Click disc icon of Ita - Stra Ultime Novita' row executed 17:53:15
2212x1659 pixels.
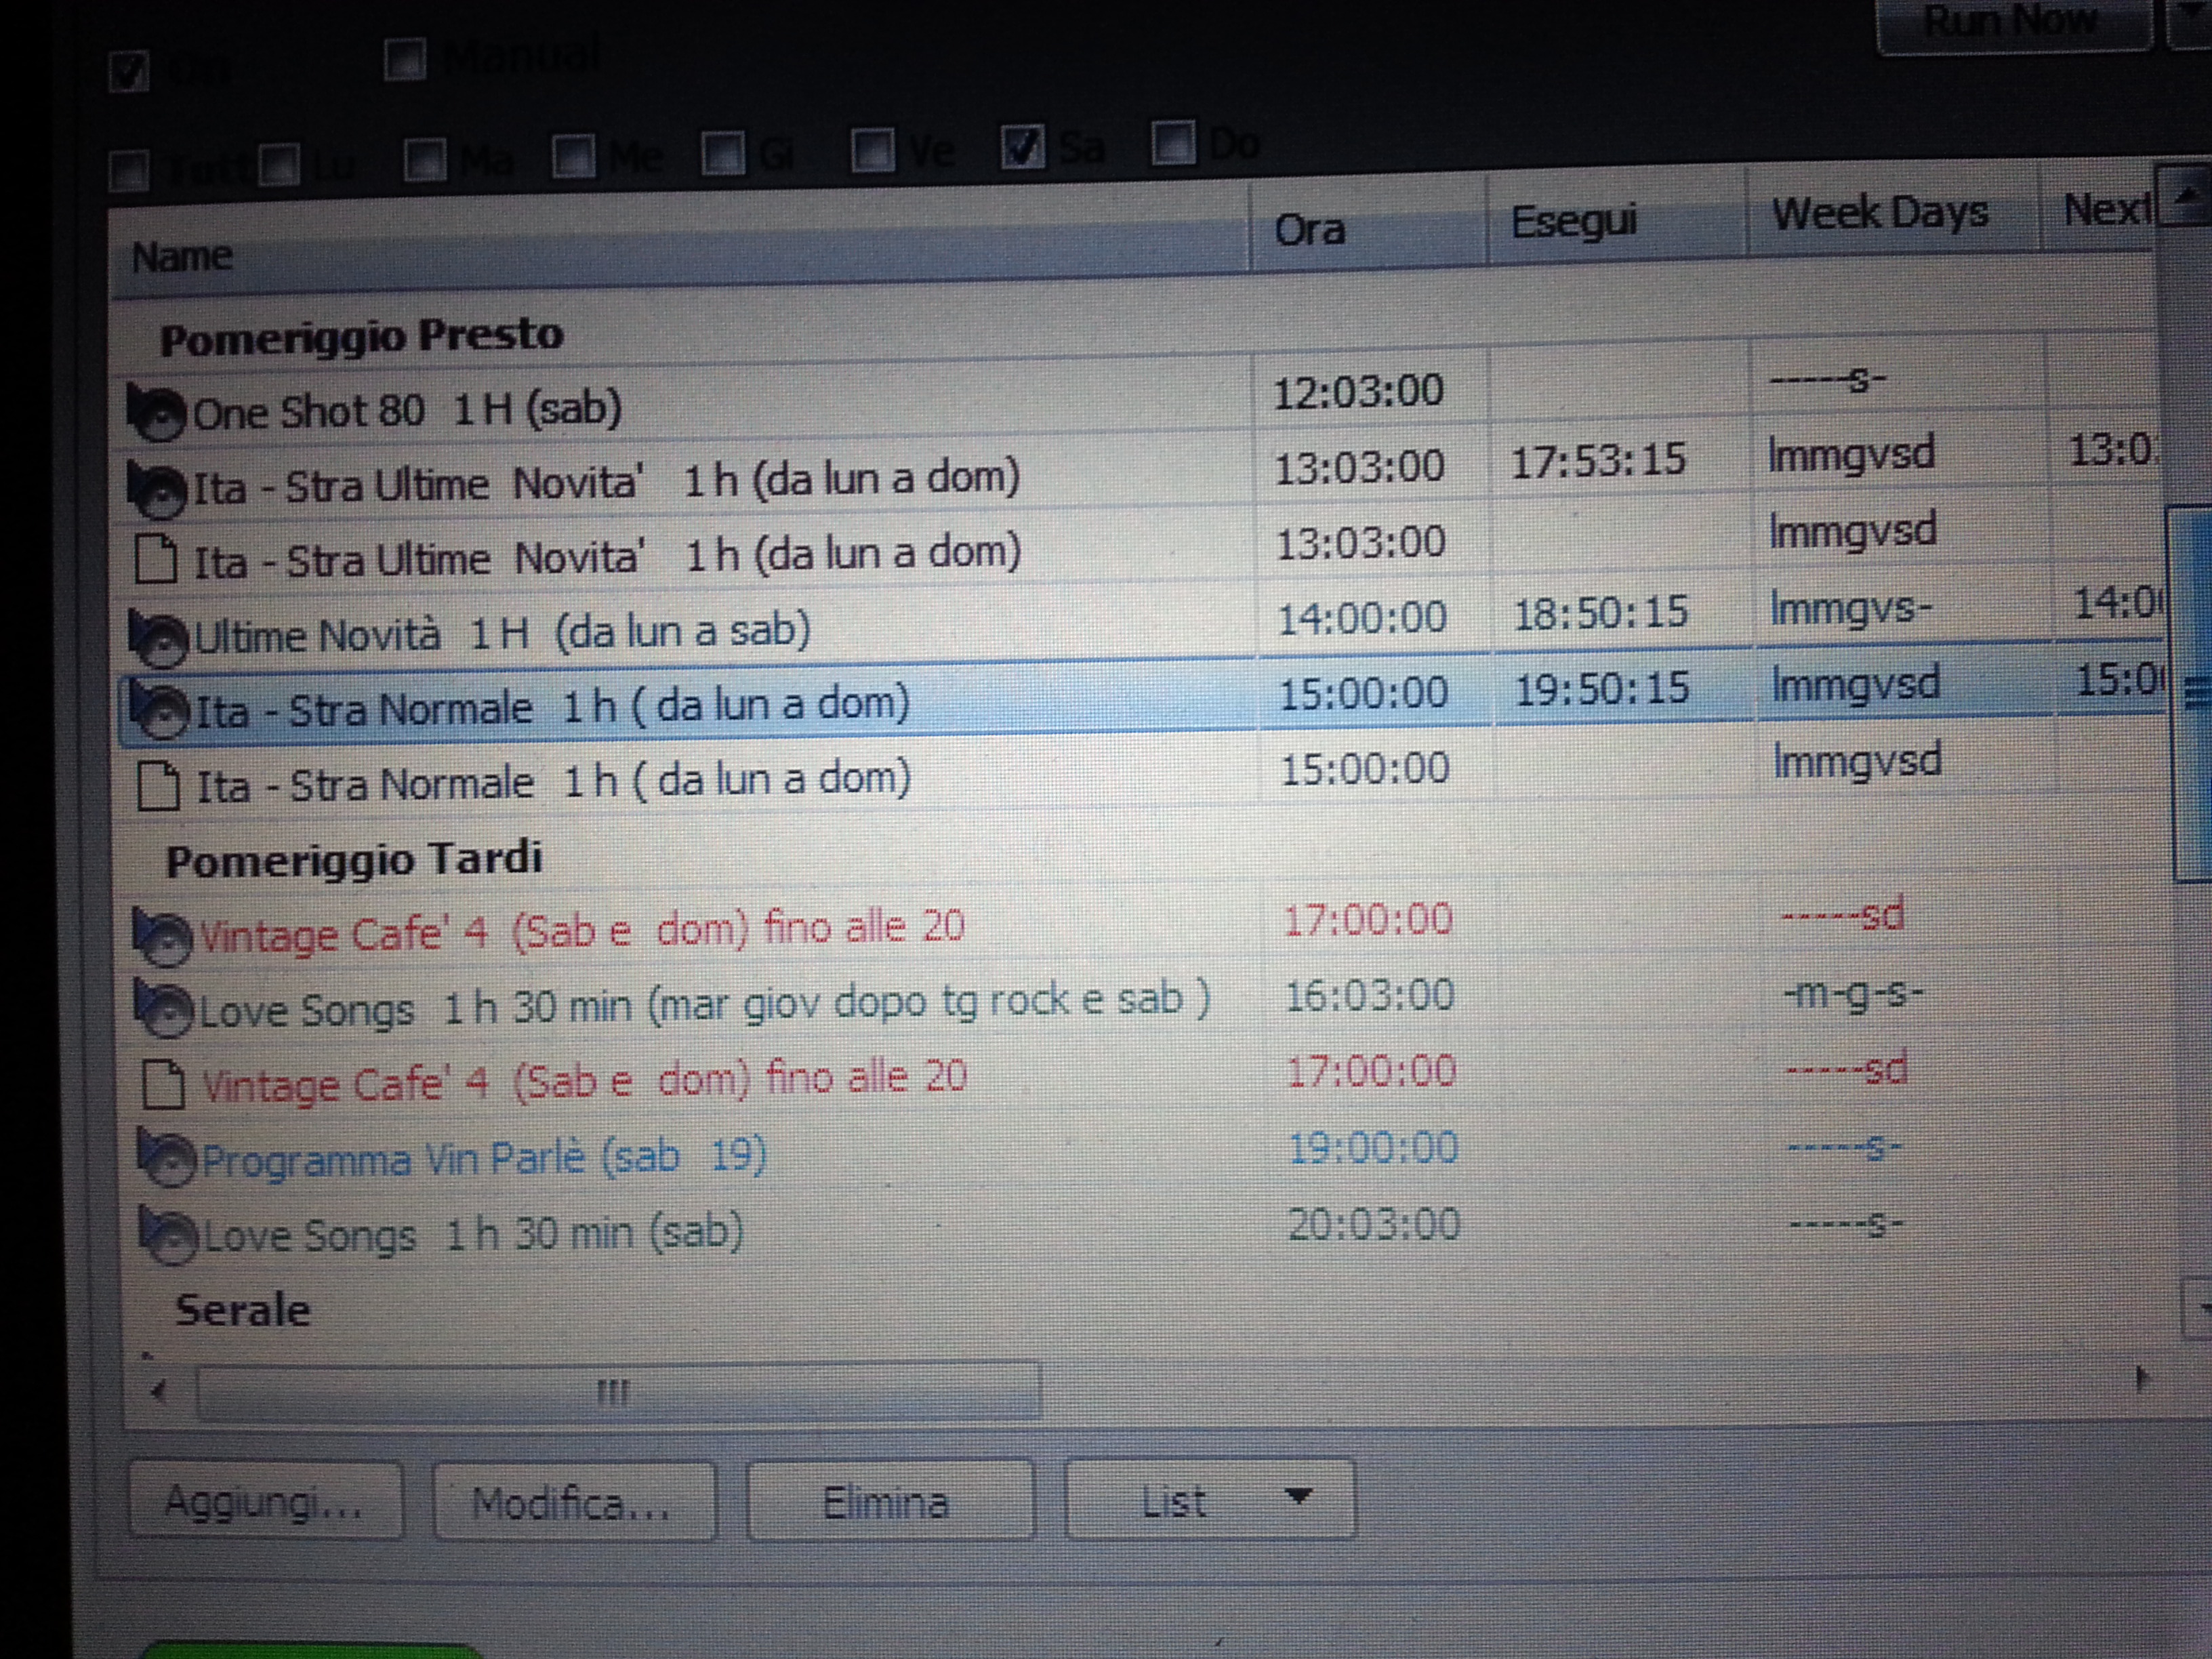157,489
